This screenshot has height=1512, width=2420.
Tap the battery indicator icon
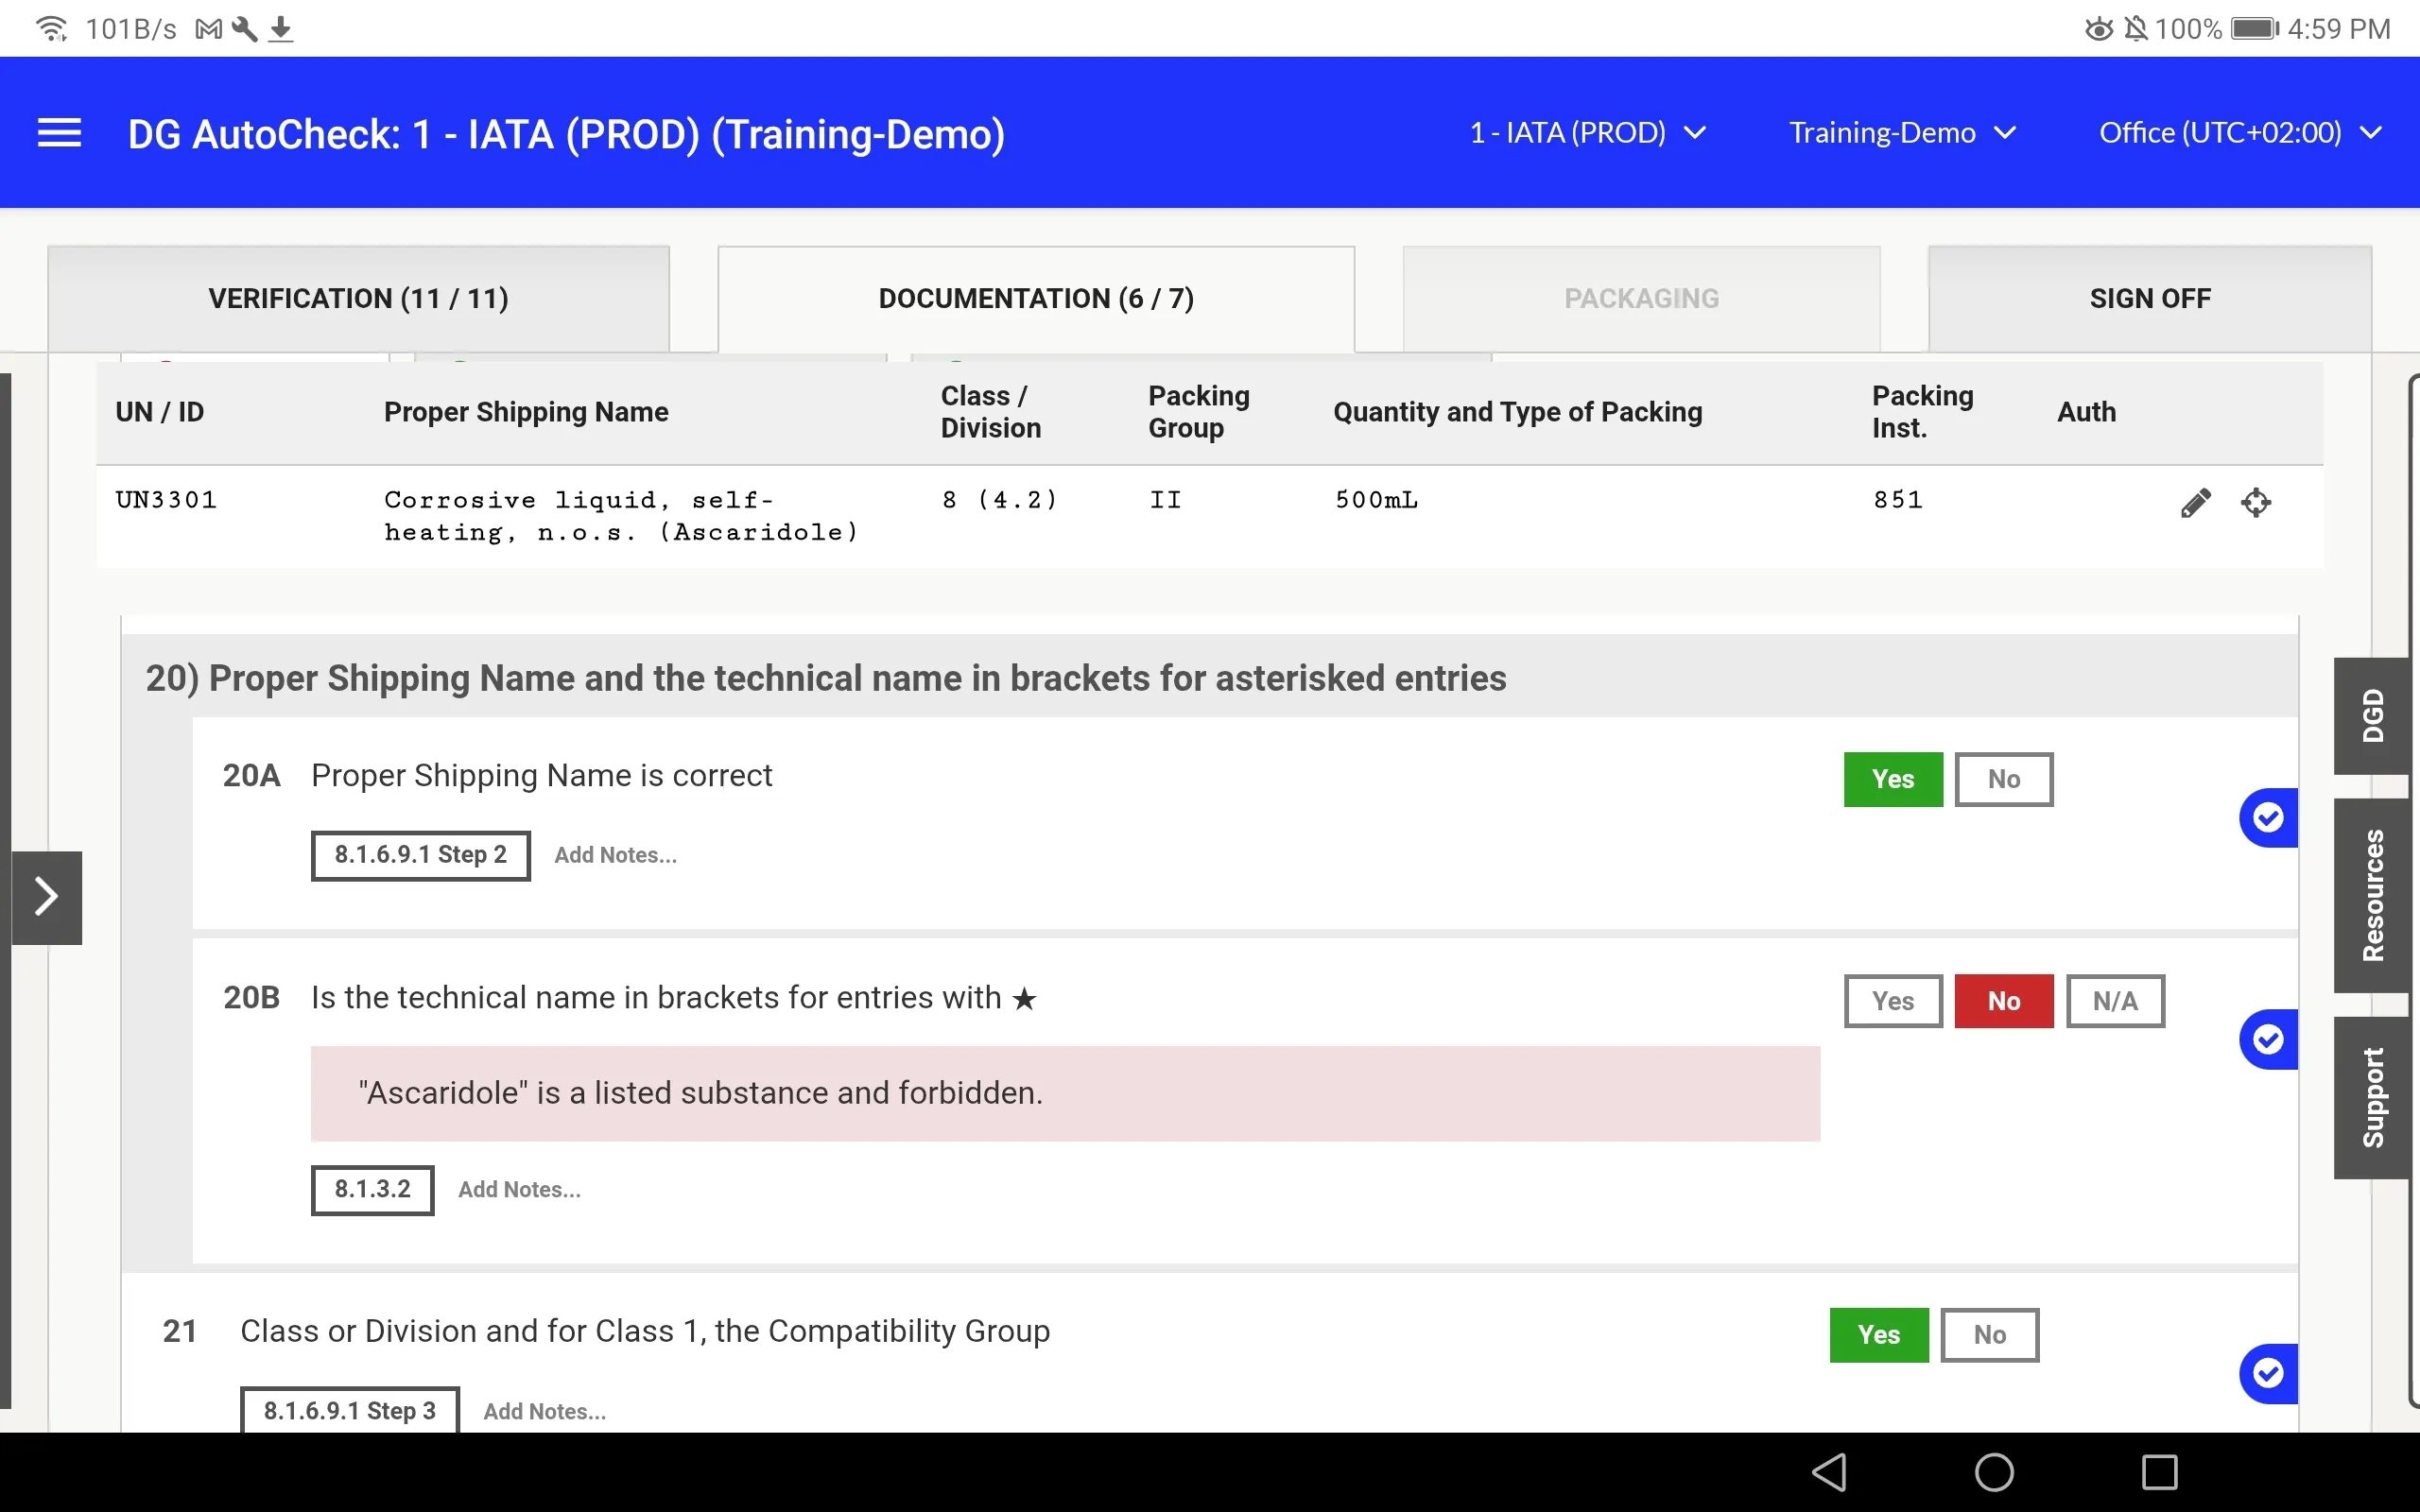(2255, 29)
